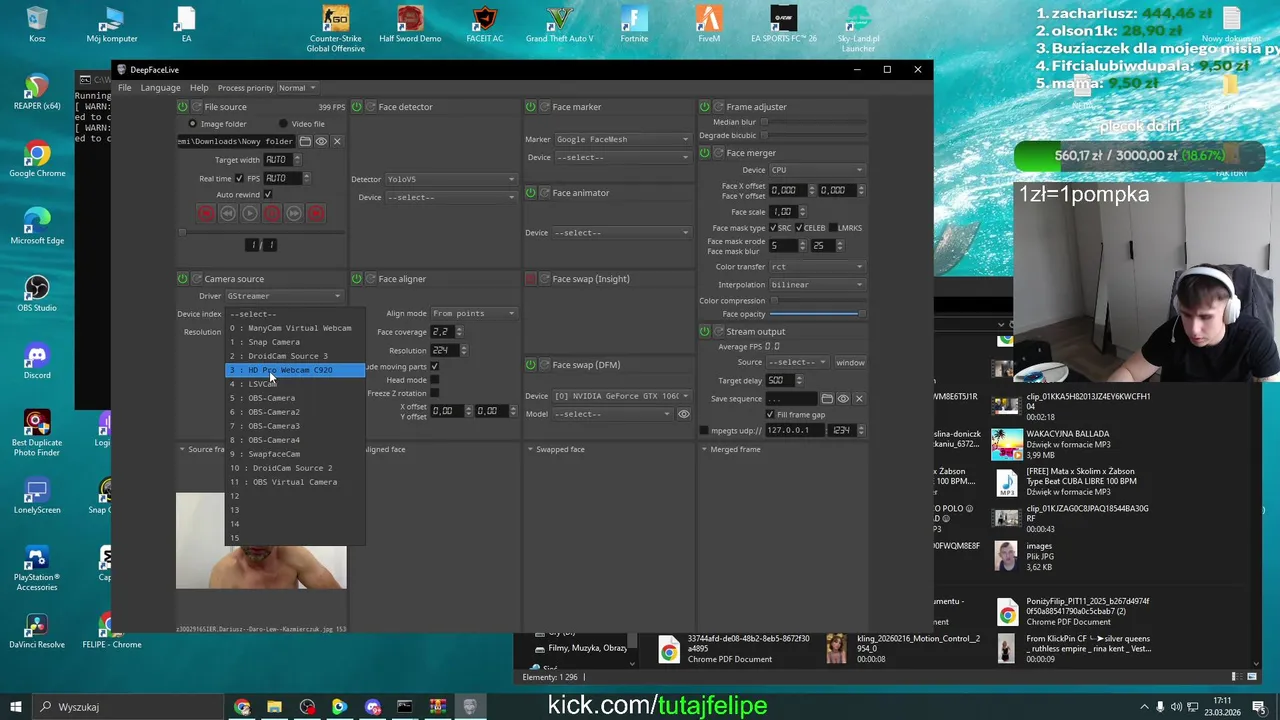Jump to last frame in File source
This screenshot has width=1280, height=720.
316,213
